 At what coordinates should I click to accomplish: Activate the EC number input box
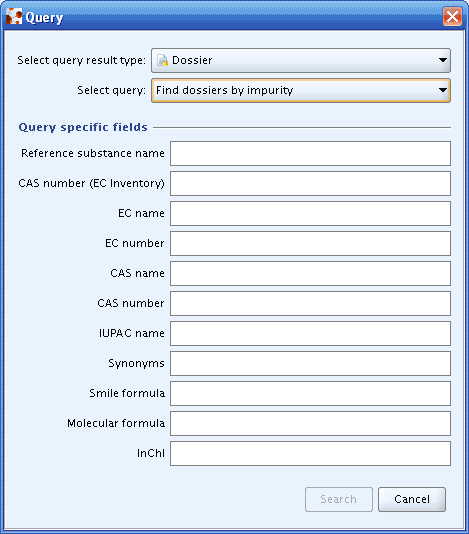310,244
